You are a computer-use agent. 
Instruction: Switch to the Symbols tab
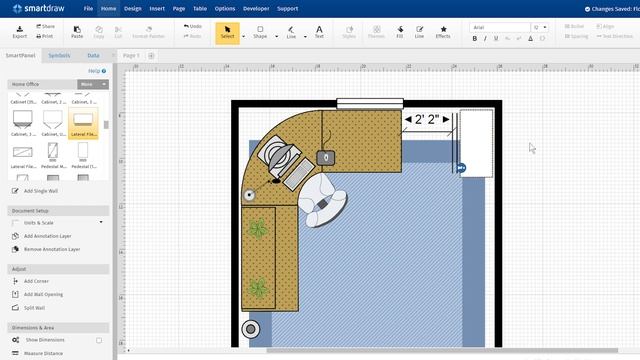pos(59,56)
